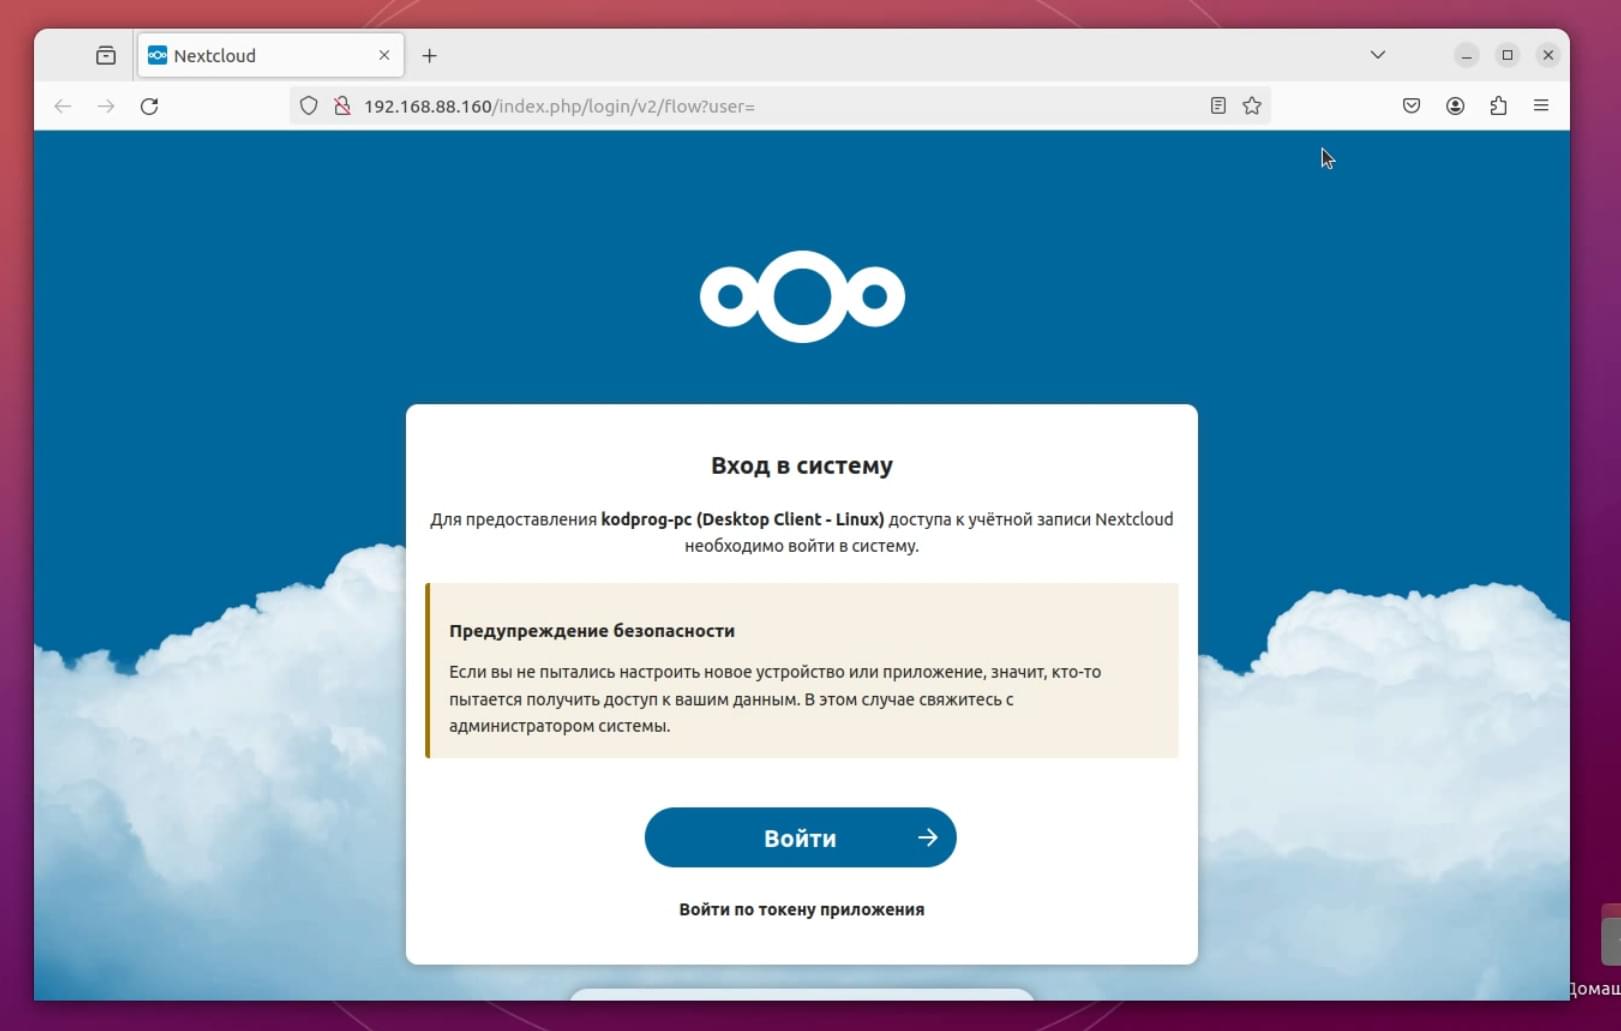Click the Nextcloud tab favicon

pos(157,56)
